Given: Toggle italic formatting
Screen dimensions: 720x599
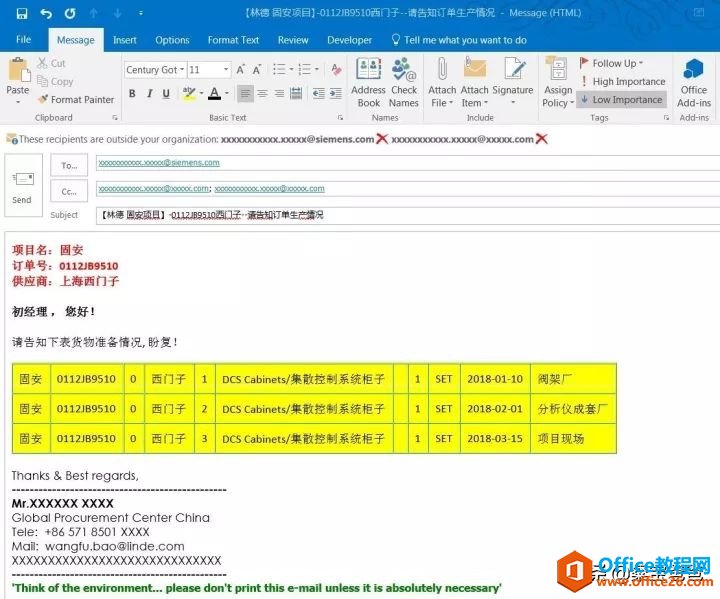Looking at the screenshot, I should [149, 94].
